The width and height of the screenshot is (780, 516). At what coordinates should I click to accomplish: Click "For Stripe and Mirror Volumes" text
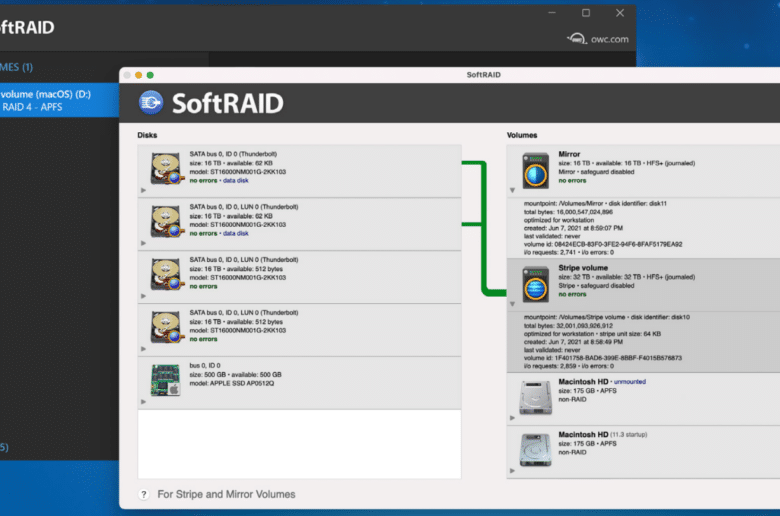[x=226, y=494]
